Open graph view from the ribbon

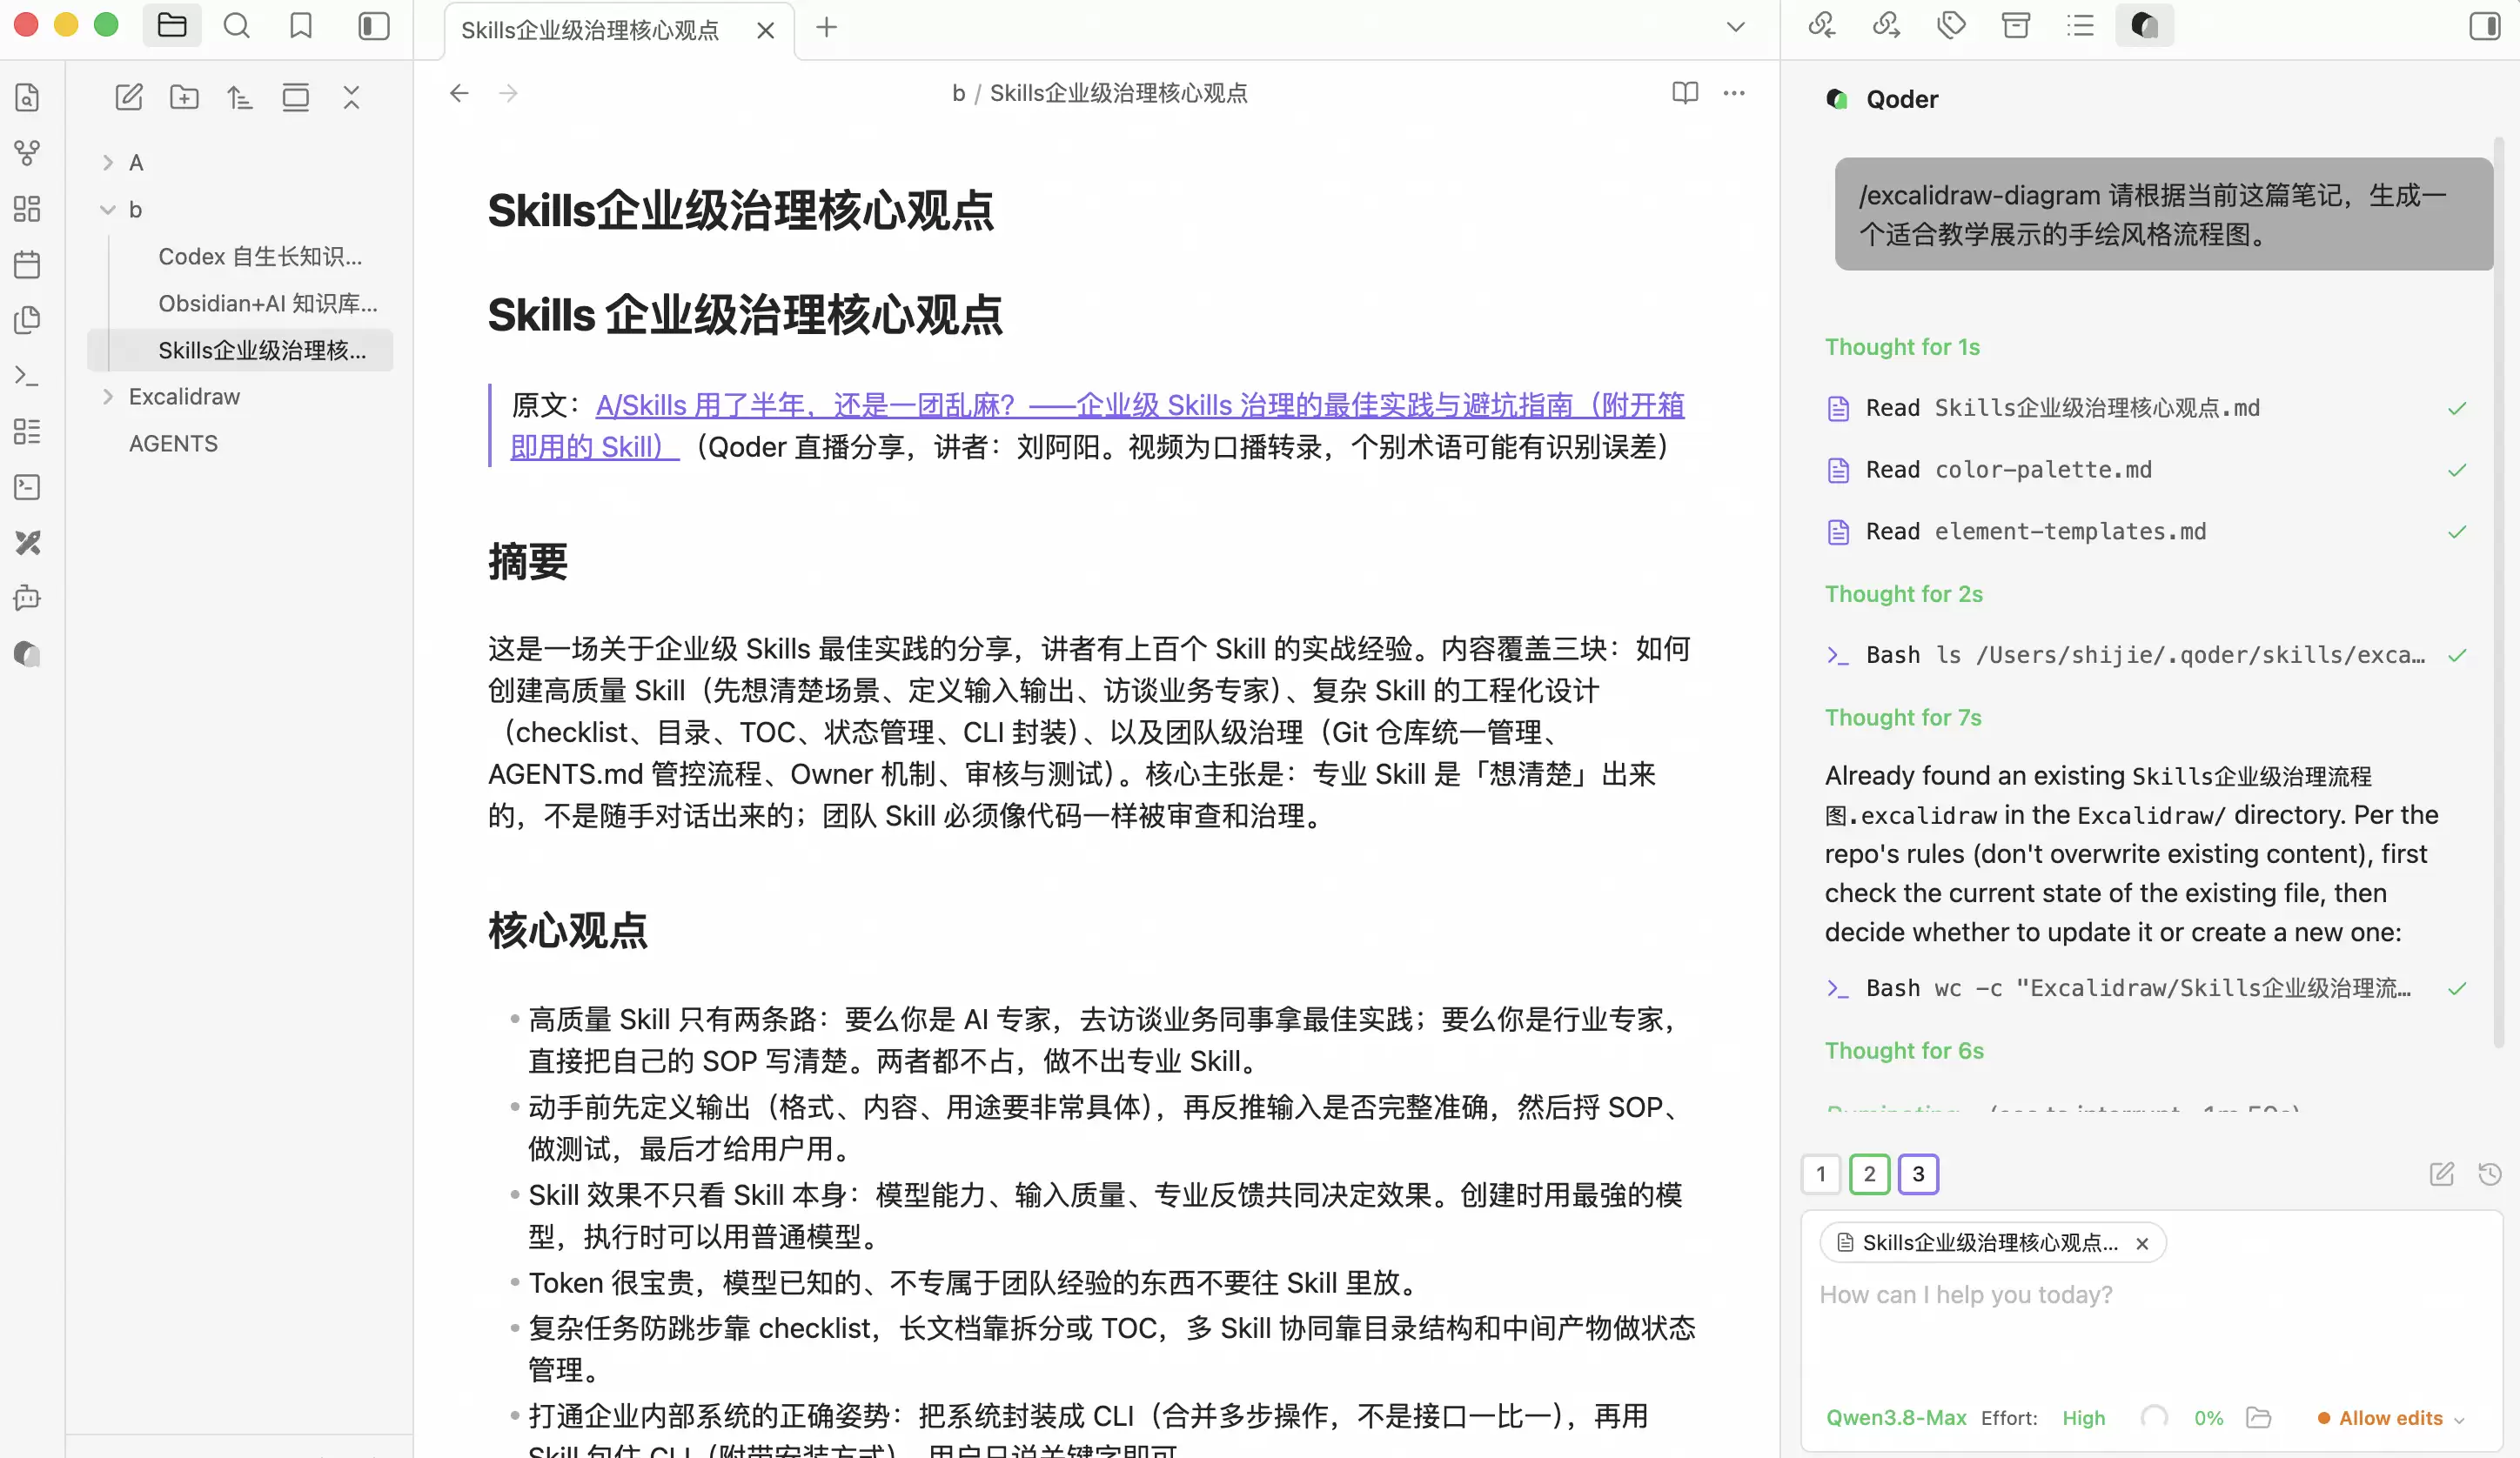pyautogui.click(x=28, y=153)
